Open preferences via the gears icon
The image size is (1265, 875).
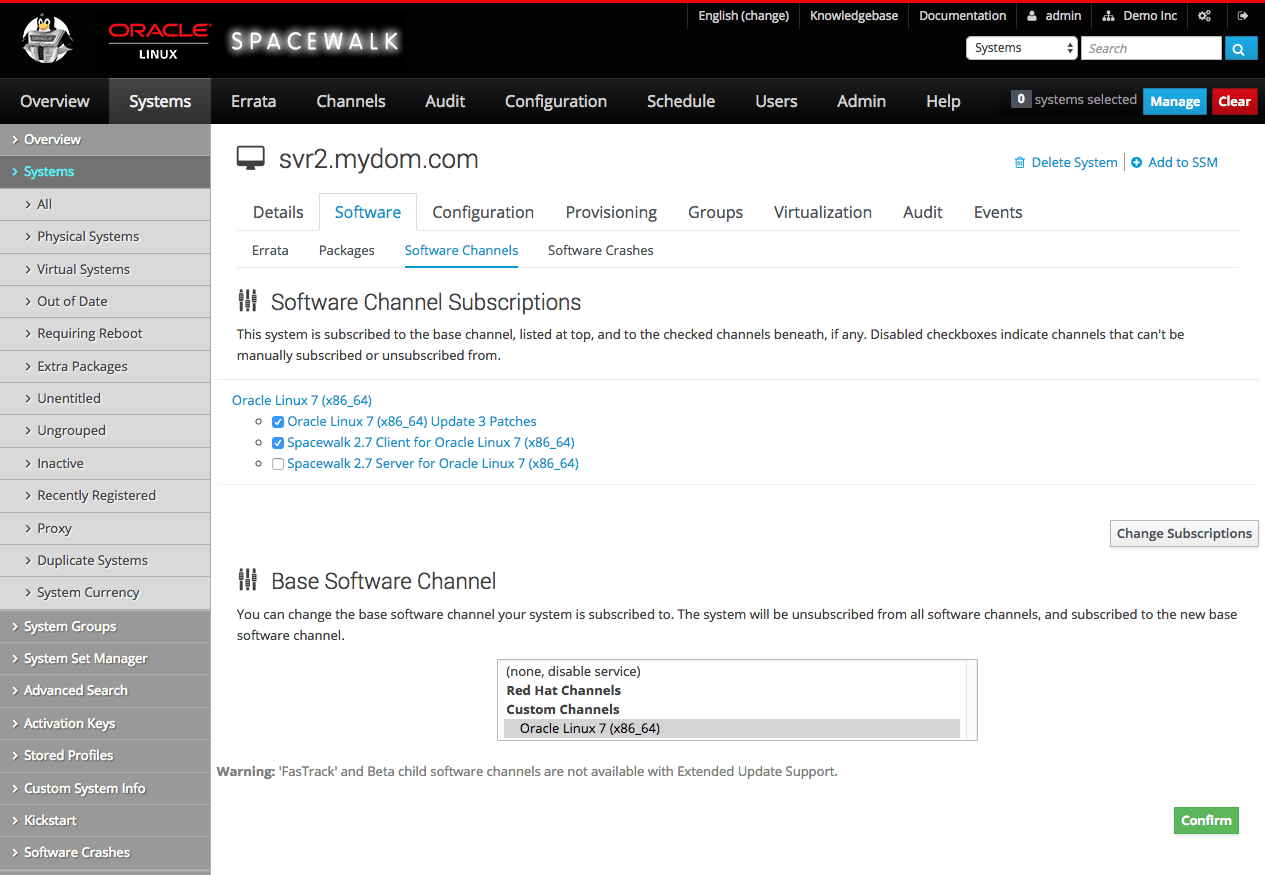[1205, 16]
